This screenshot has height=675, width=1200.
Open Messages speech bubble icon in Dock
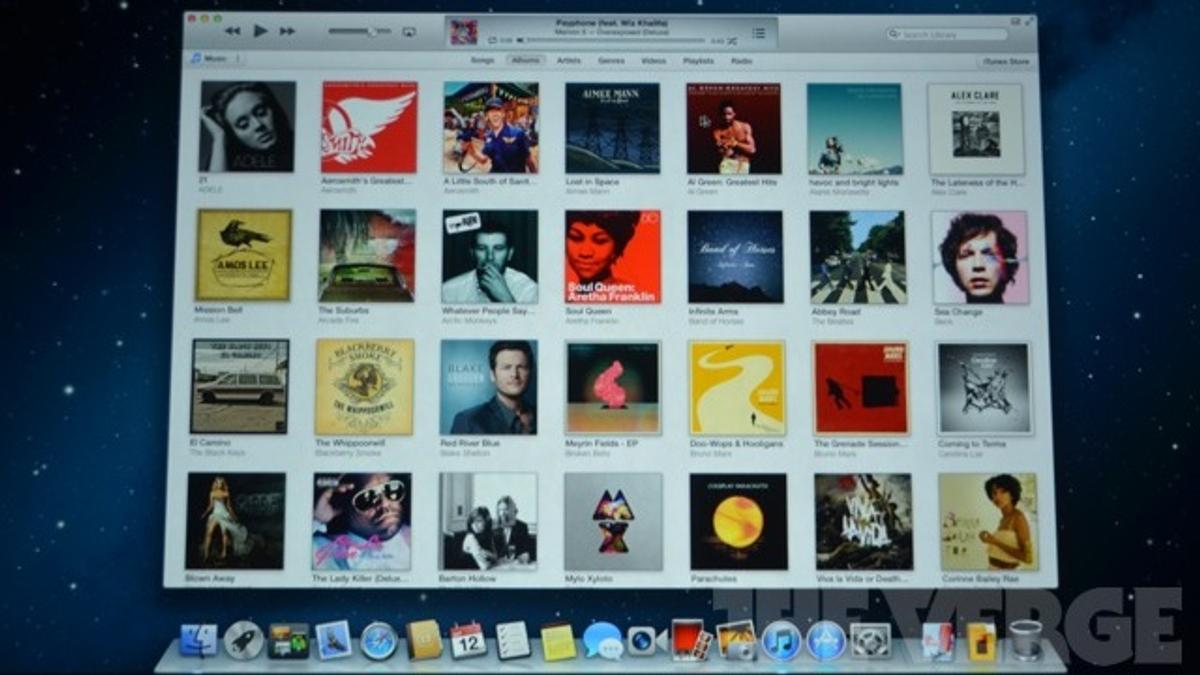(x=603, y=640)
